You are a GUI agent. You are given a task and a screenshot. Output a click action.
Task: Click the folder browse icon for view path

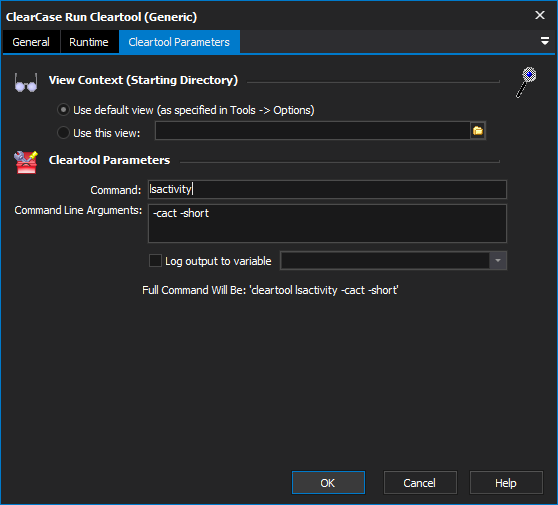pos(478,131)
